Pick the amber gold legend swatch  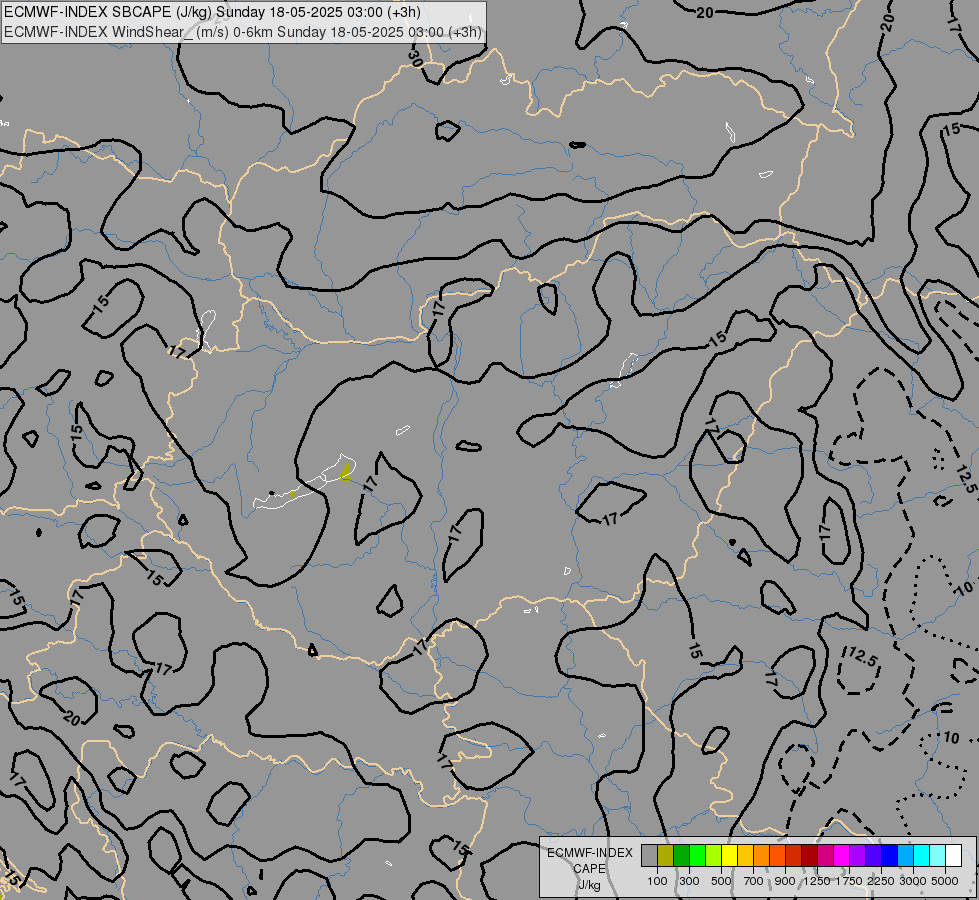pyautogui.click(x=745, y=856)
